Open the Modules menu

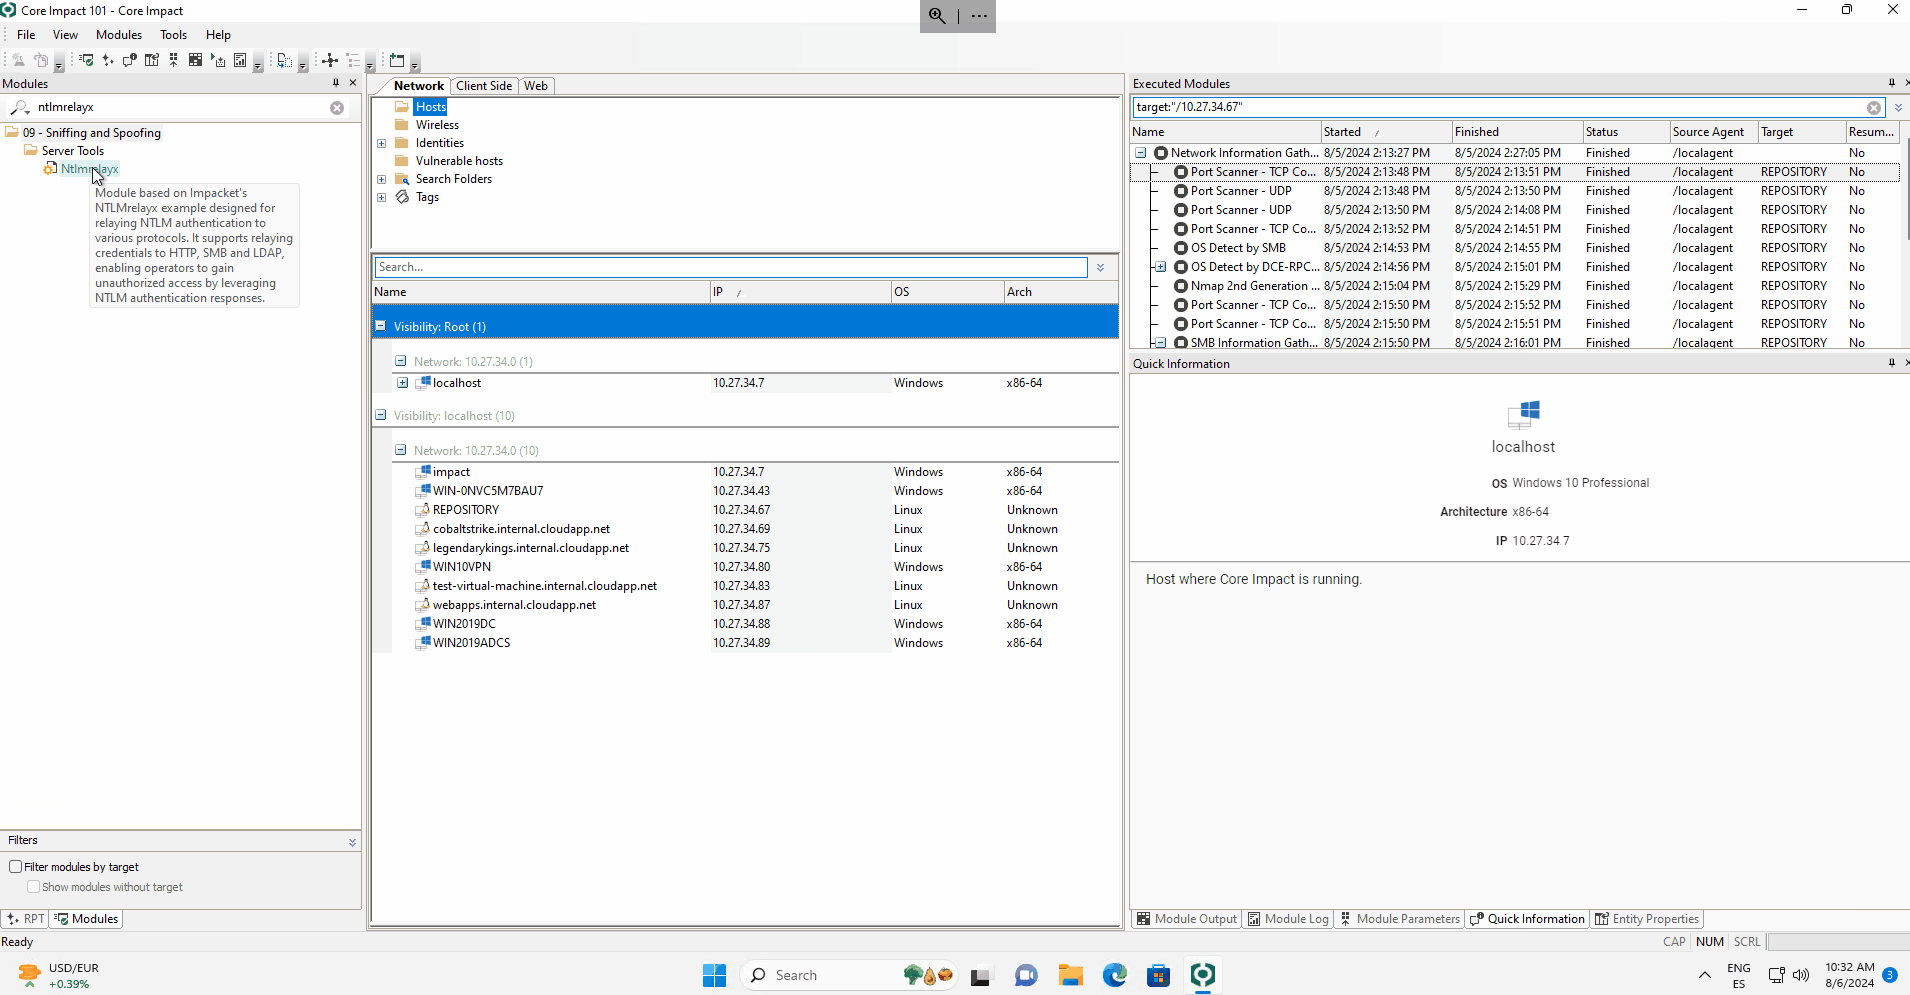pyautogui.click(x=119, y=35)
